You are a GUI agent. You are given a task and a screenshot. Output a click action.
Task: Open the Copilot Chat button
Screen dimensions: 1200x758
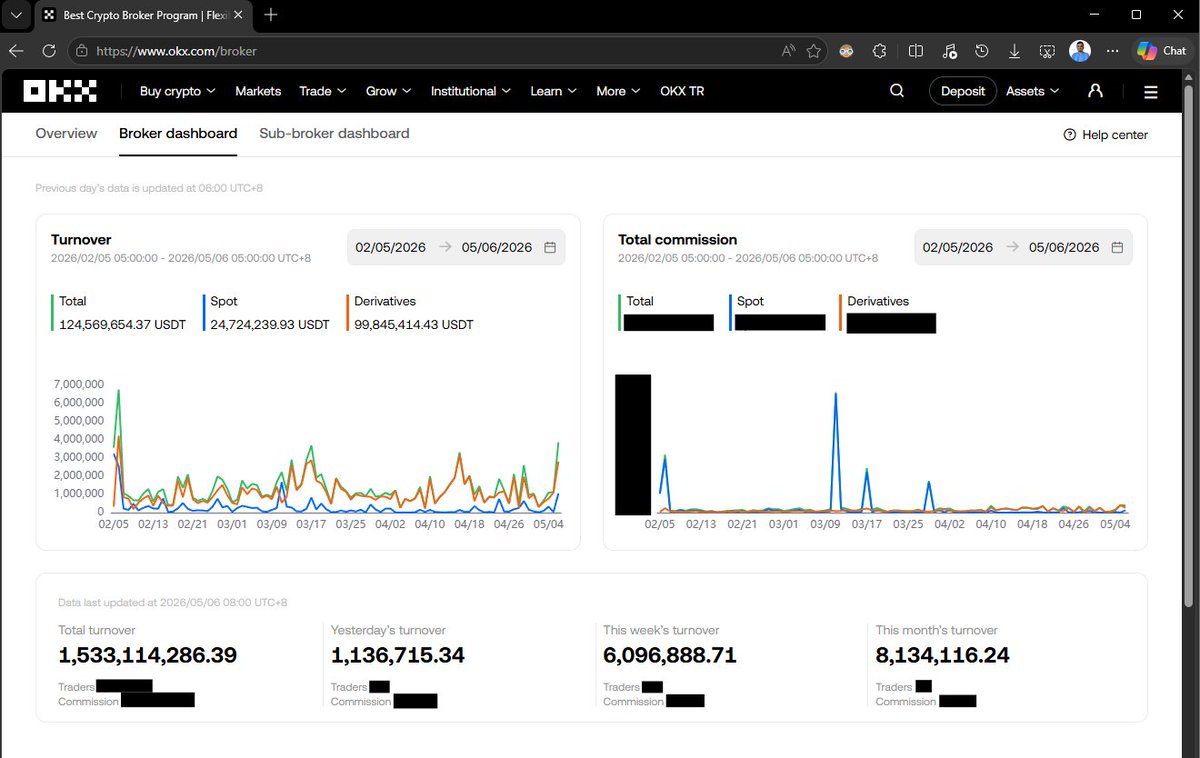click(1161, 50)
